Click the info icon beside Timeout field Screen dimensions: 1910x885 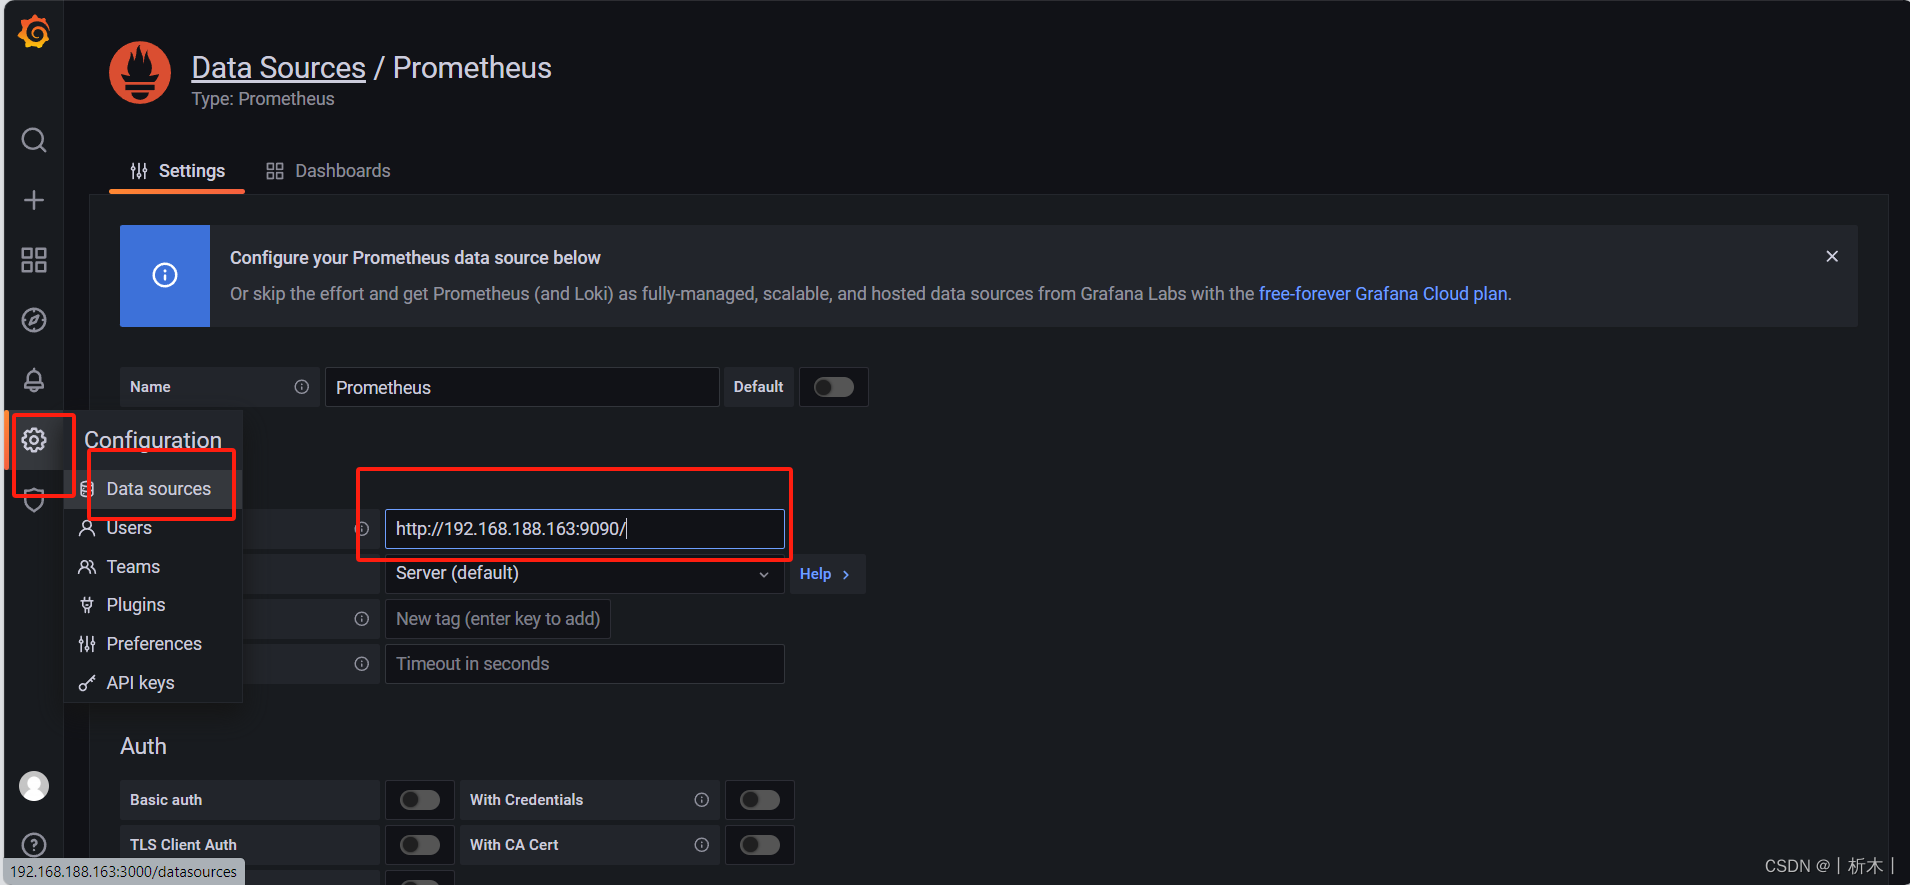click(x=361, y=664)
